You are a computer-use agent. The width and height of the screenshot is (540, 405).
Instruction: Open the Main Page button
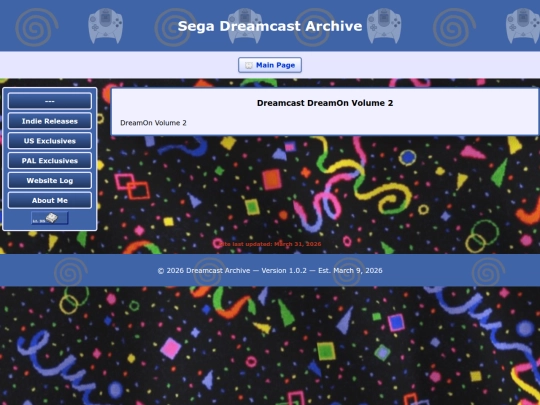point(270,65)
